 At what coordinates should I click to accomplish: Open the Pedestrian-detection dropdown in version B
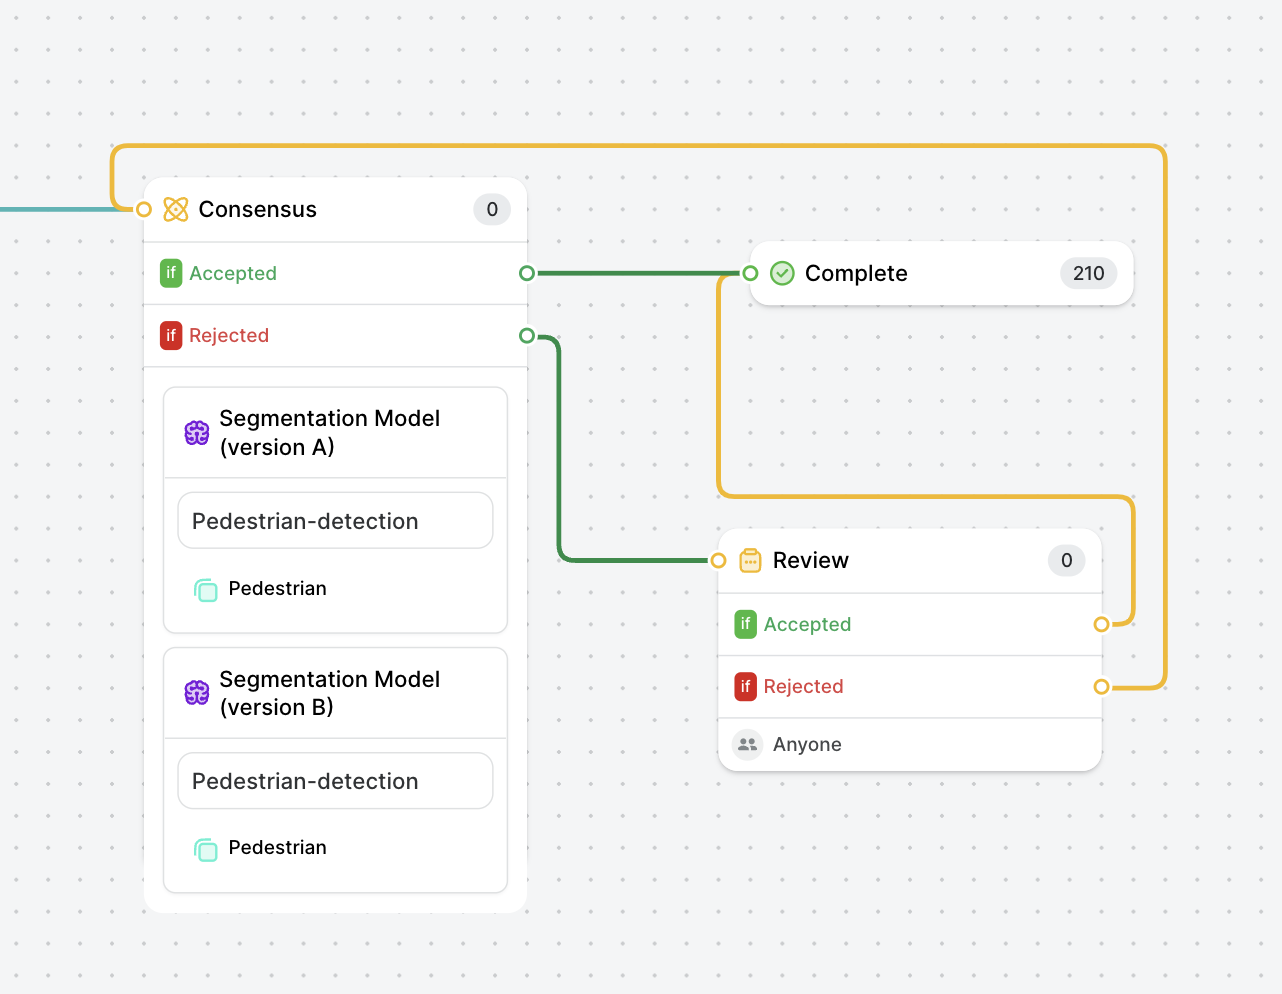coord(335,780)
